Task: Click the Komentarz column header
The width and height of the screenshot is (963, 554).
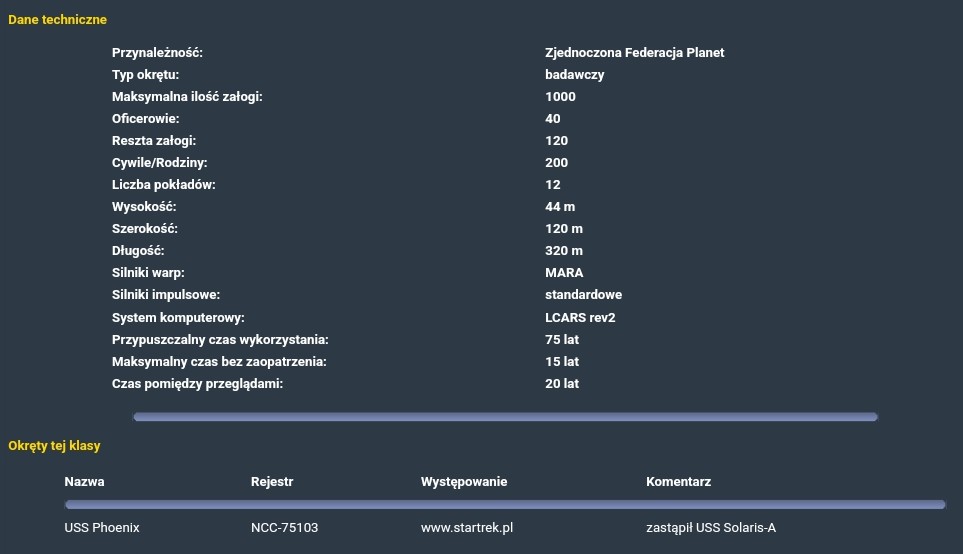Action: pos(679,482)
